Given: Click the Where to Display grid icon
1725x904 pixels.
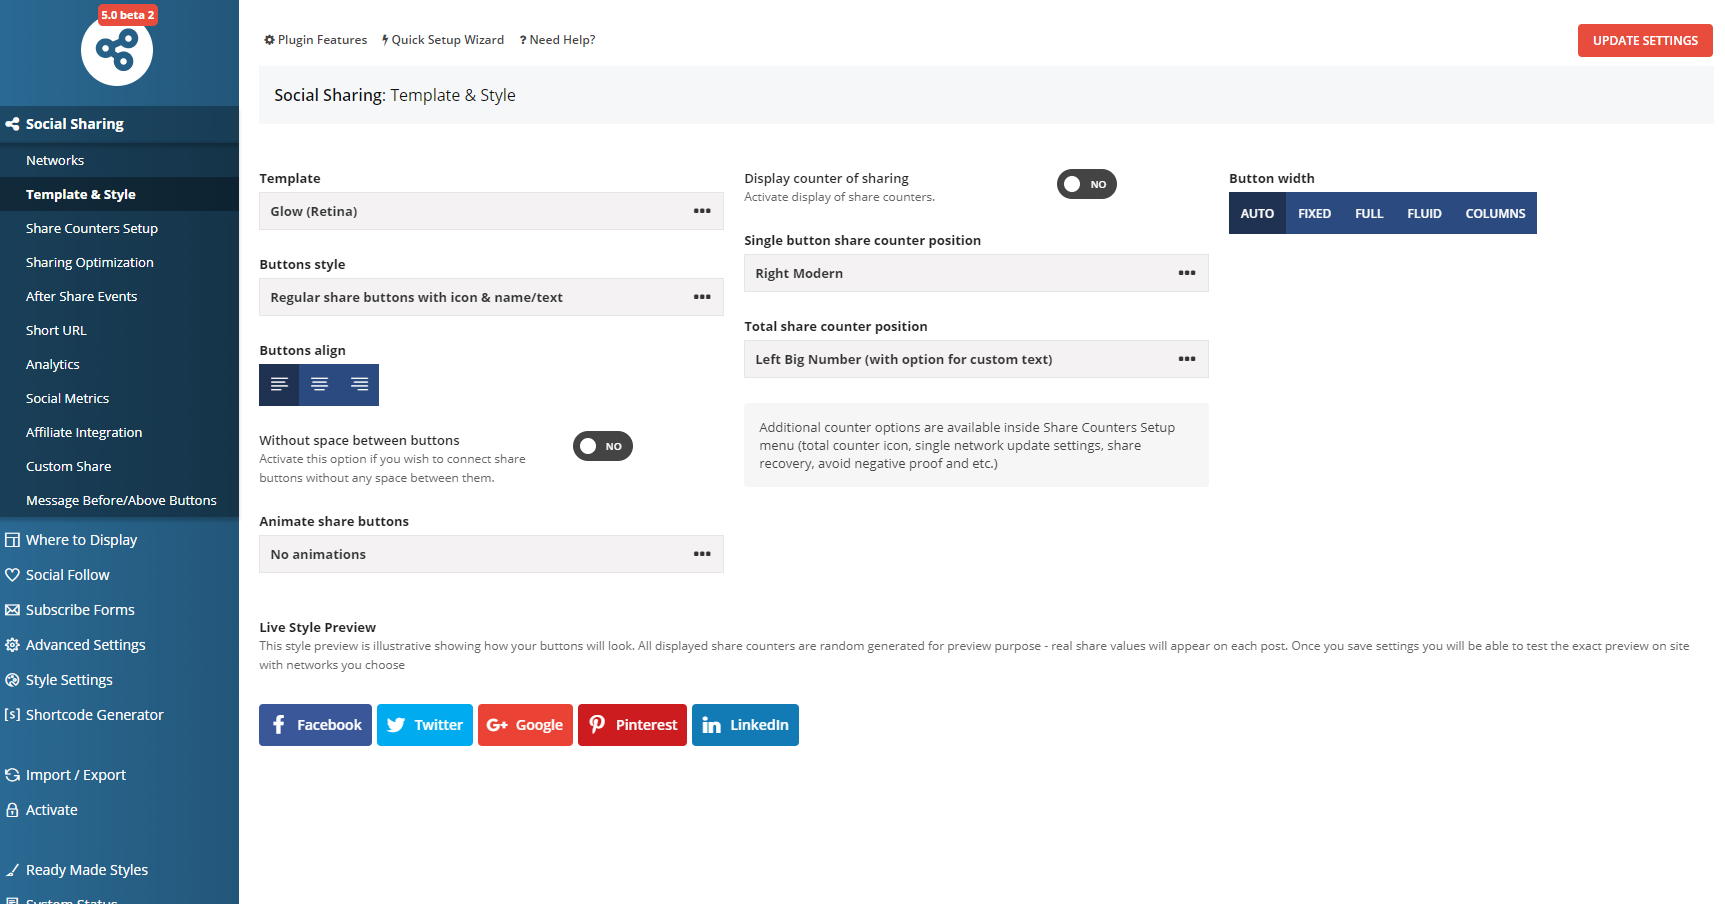Looking at the screenshot, I should click(12, 539).
